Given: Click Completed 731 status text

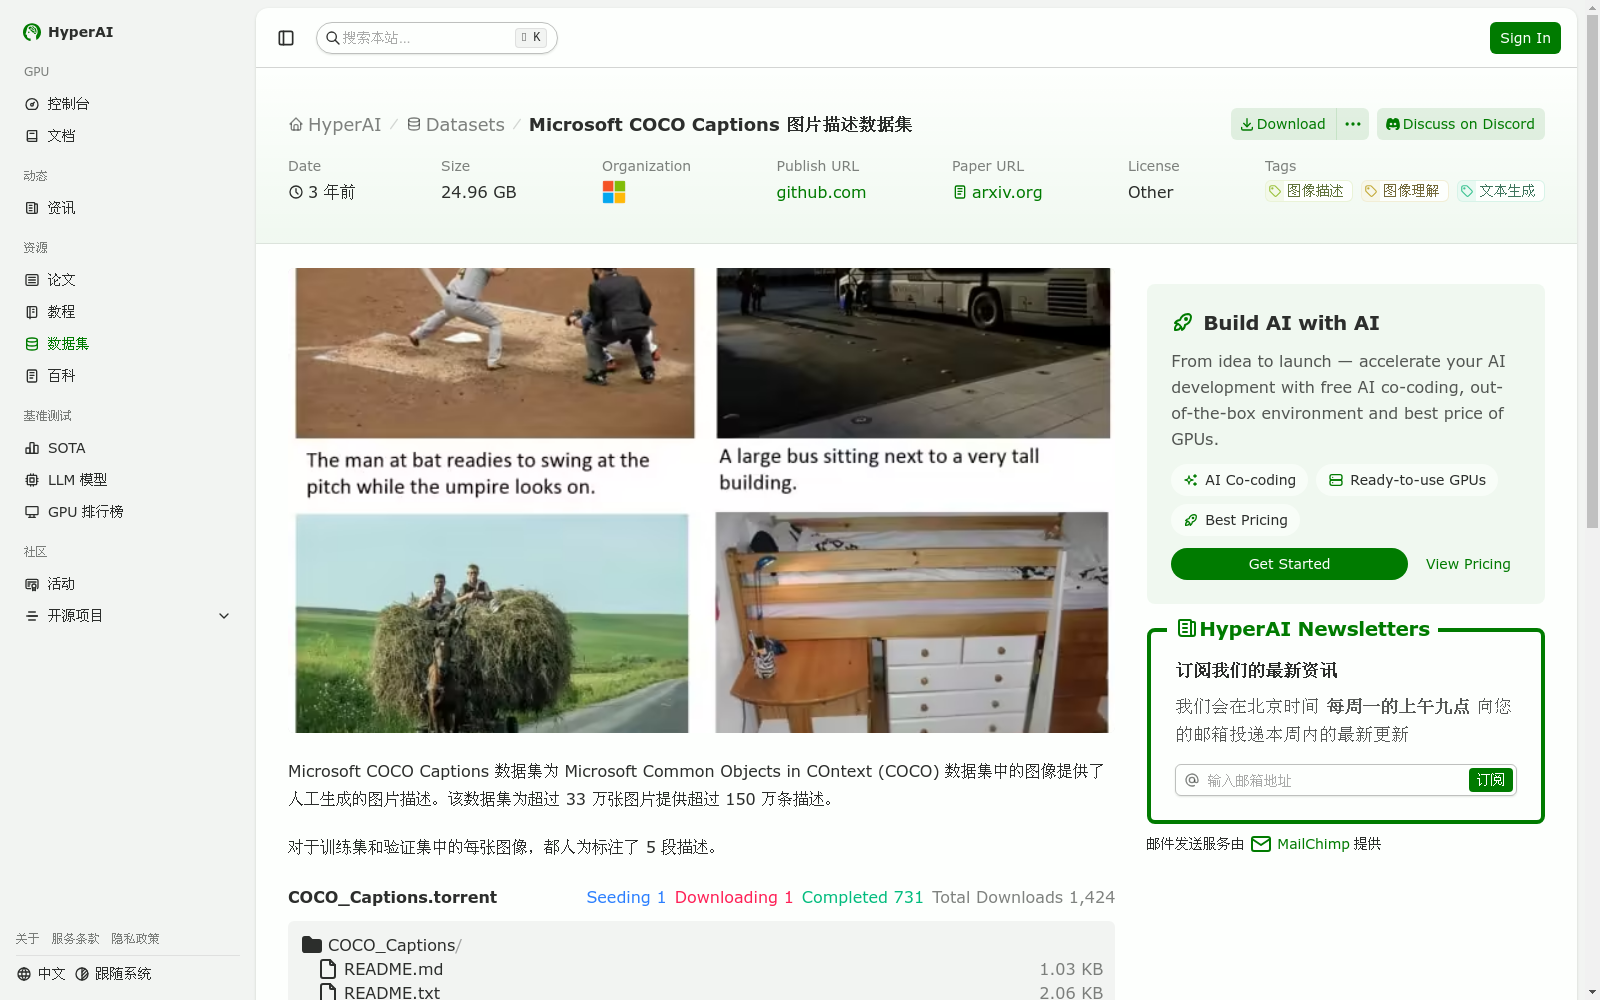Looking at the screenshot, I should coord(863,898).
